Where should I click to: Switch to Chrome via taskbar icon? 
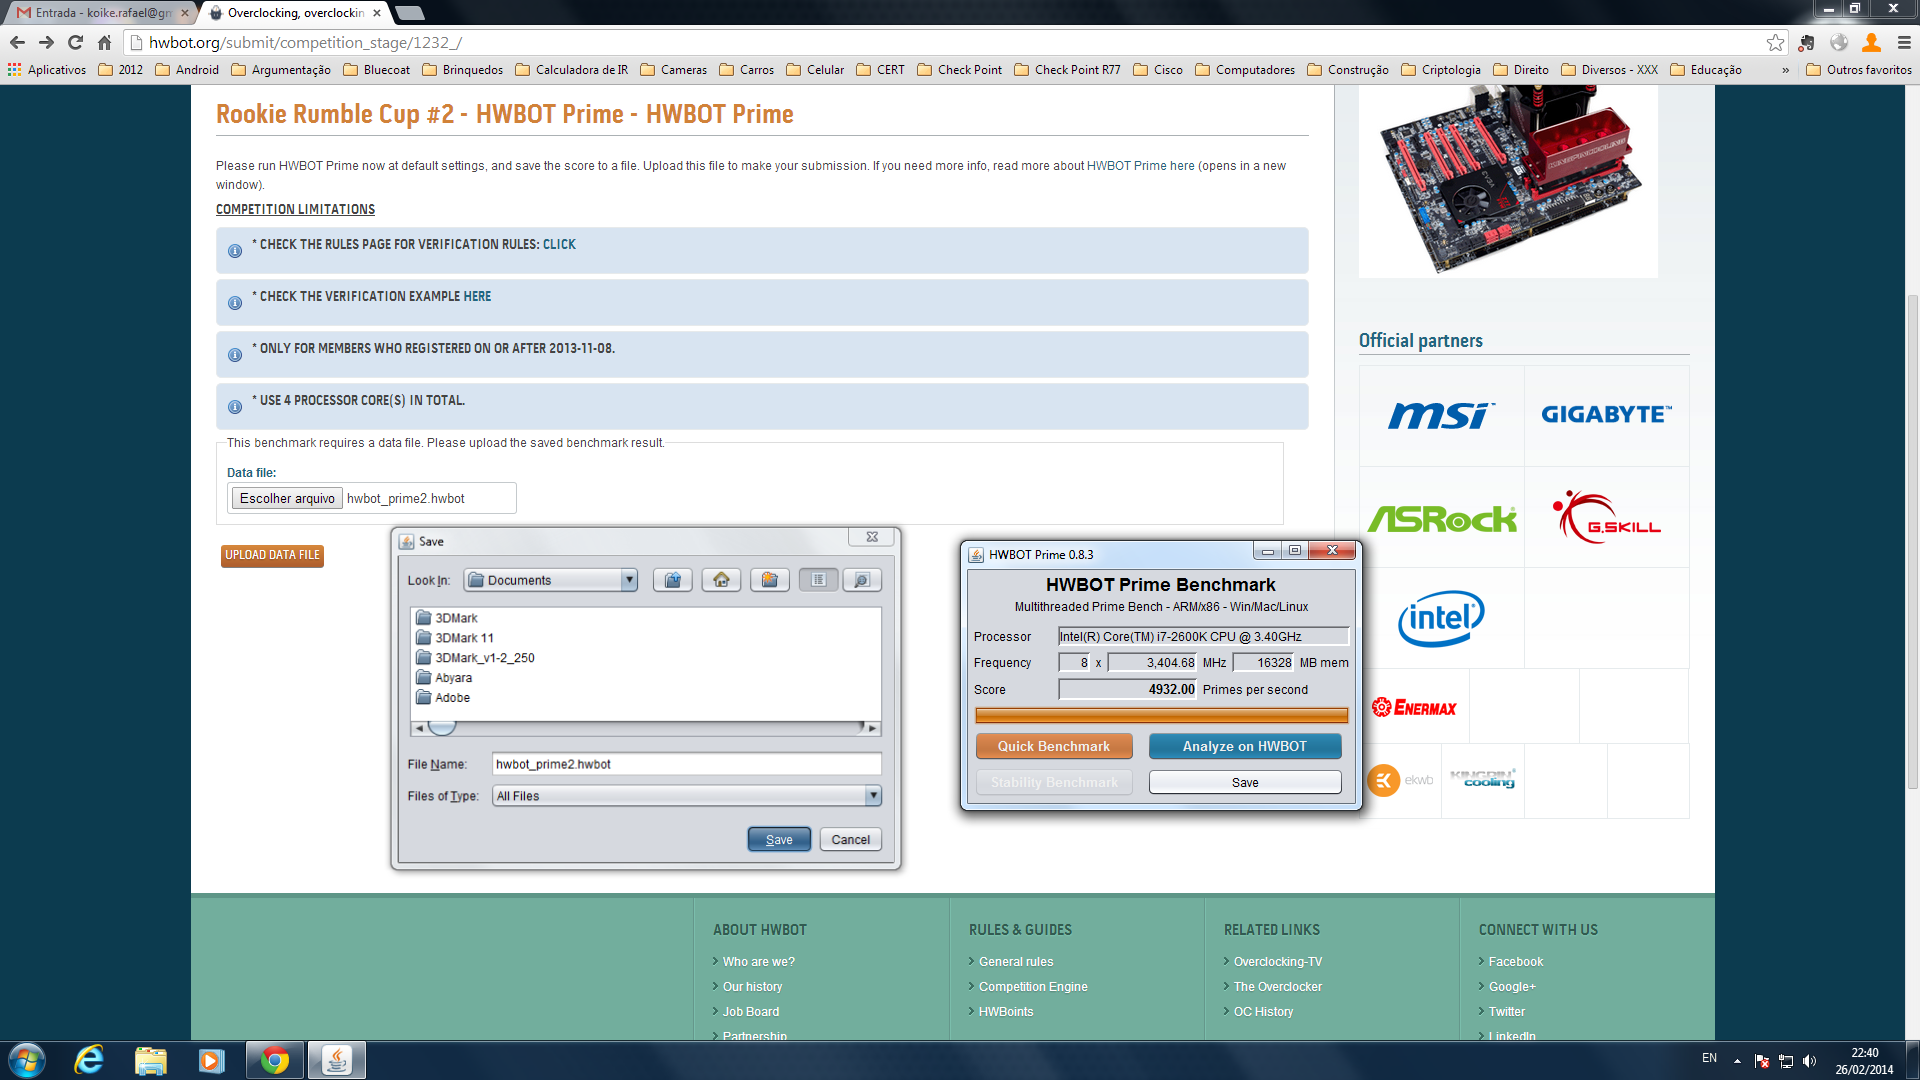pos(275,1060)
